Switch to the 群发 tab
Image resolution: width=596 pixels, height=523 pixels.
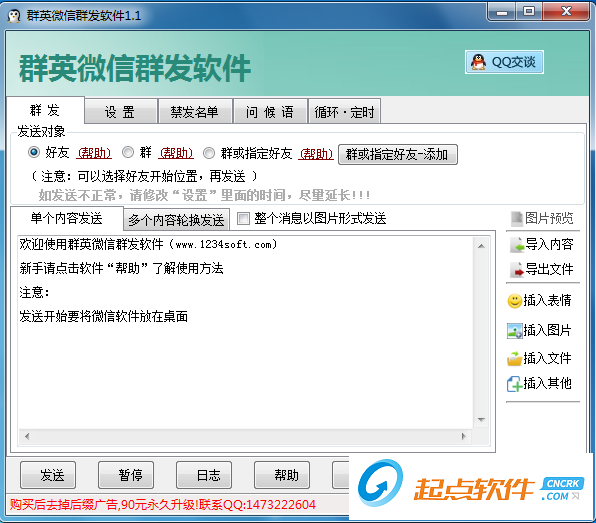(x=45, y=110)
